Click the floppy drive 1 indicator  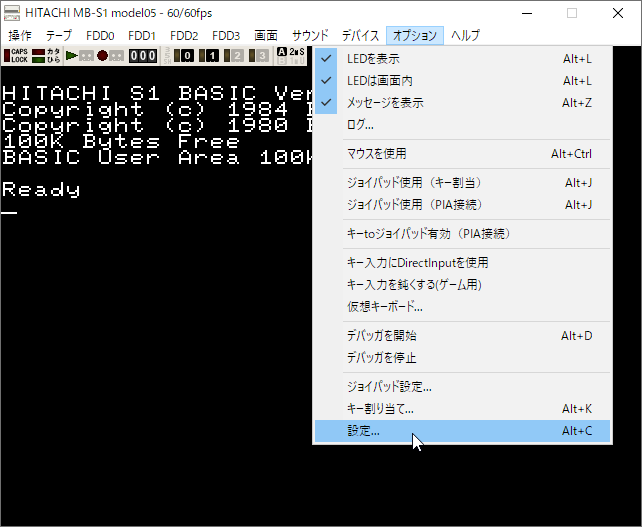[x=211, y=56]
